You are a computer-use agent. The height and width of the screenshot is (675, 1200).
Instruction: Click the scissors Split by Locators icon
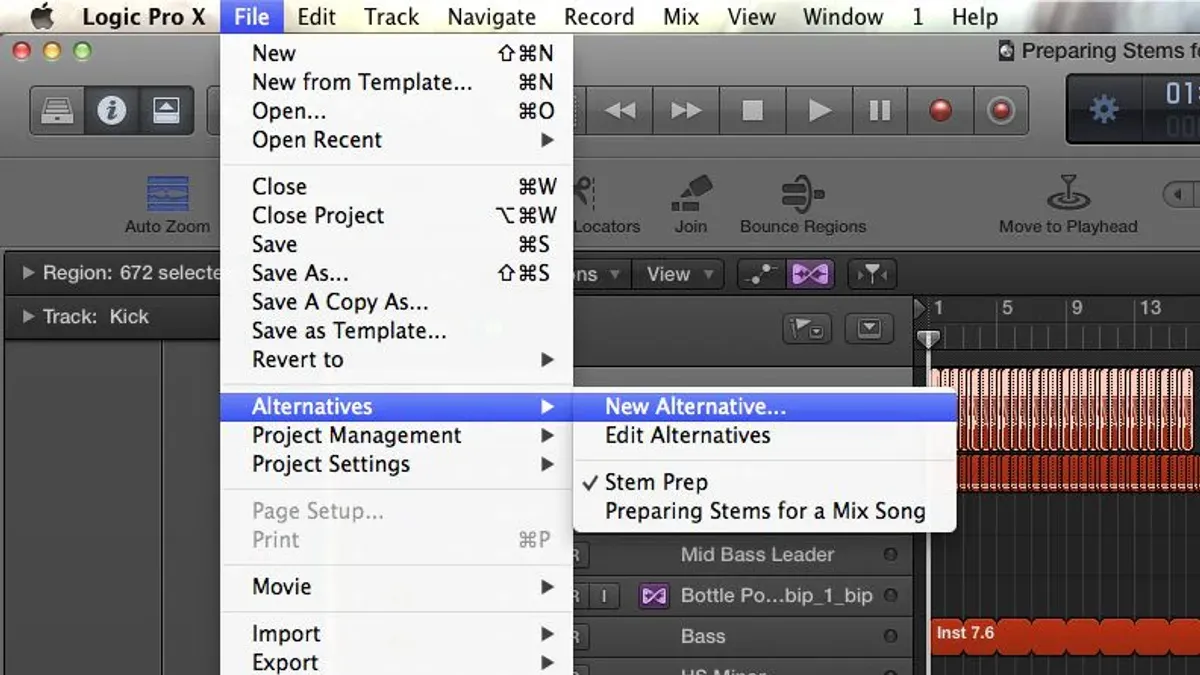[586, 194]
